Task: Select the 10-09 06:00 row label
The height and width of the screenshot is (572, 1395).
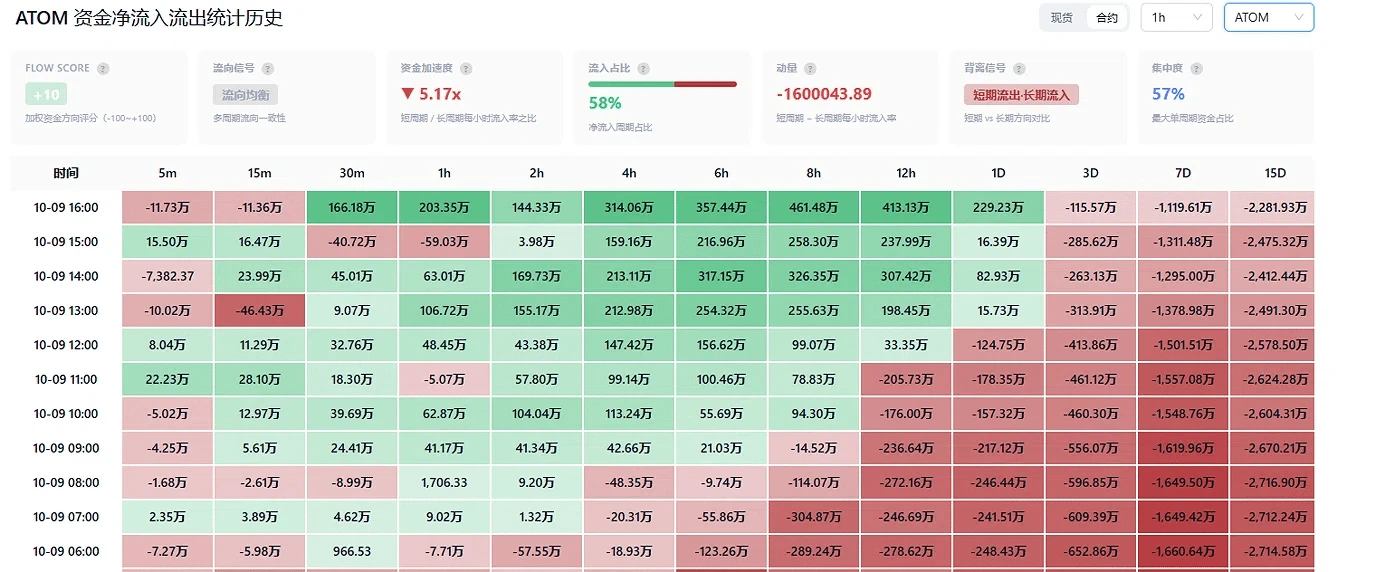Action: pyautogui.click(x=66, y=552)
